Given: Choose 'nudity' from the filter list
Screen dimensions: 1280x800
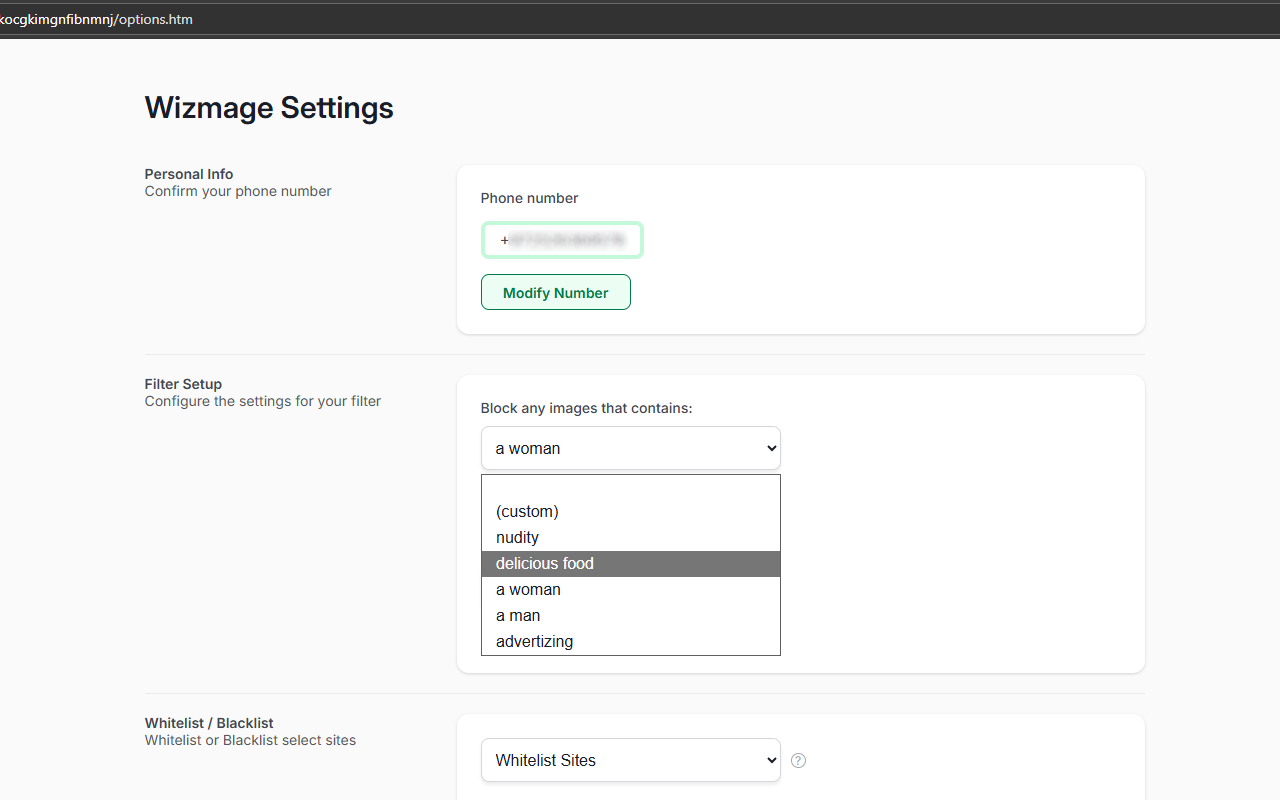Looking at the screenshot, I should (x=631, y=537).
